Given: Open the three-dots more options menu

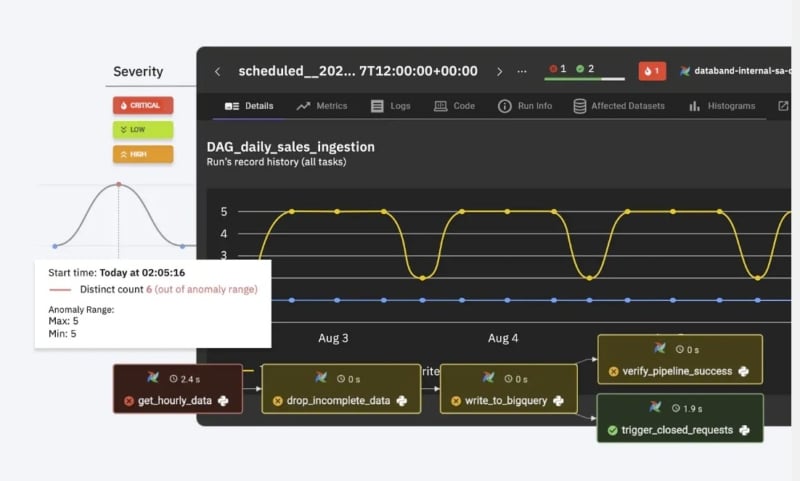Looking at the screenshot, I should [521, 71].
